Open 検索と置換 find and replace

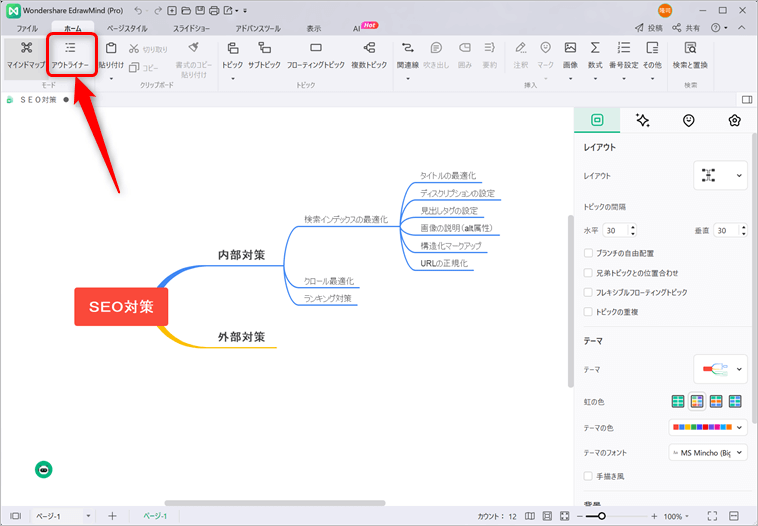tap(690, 54)
